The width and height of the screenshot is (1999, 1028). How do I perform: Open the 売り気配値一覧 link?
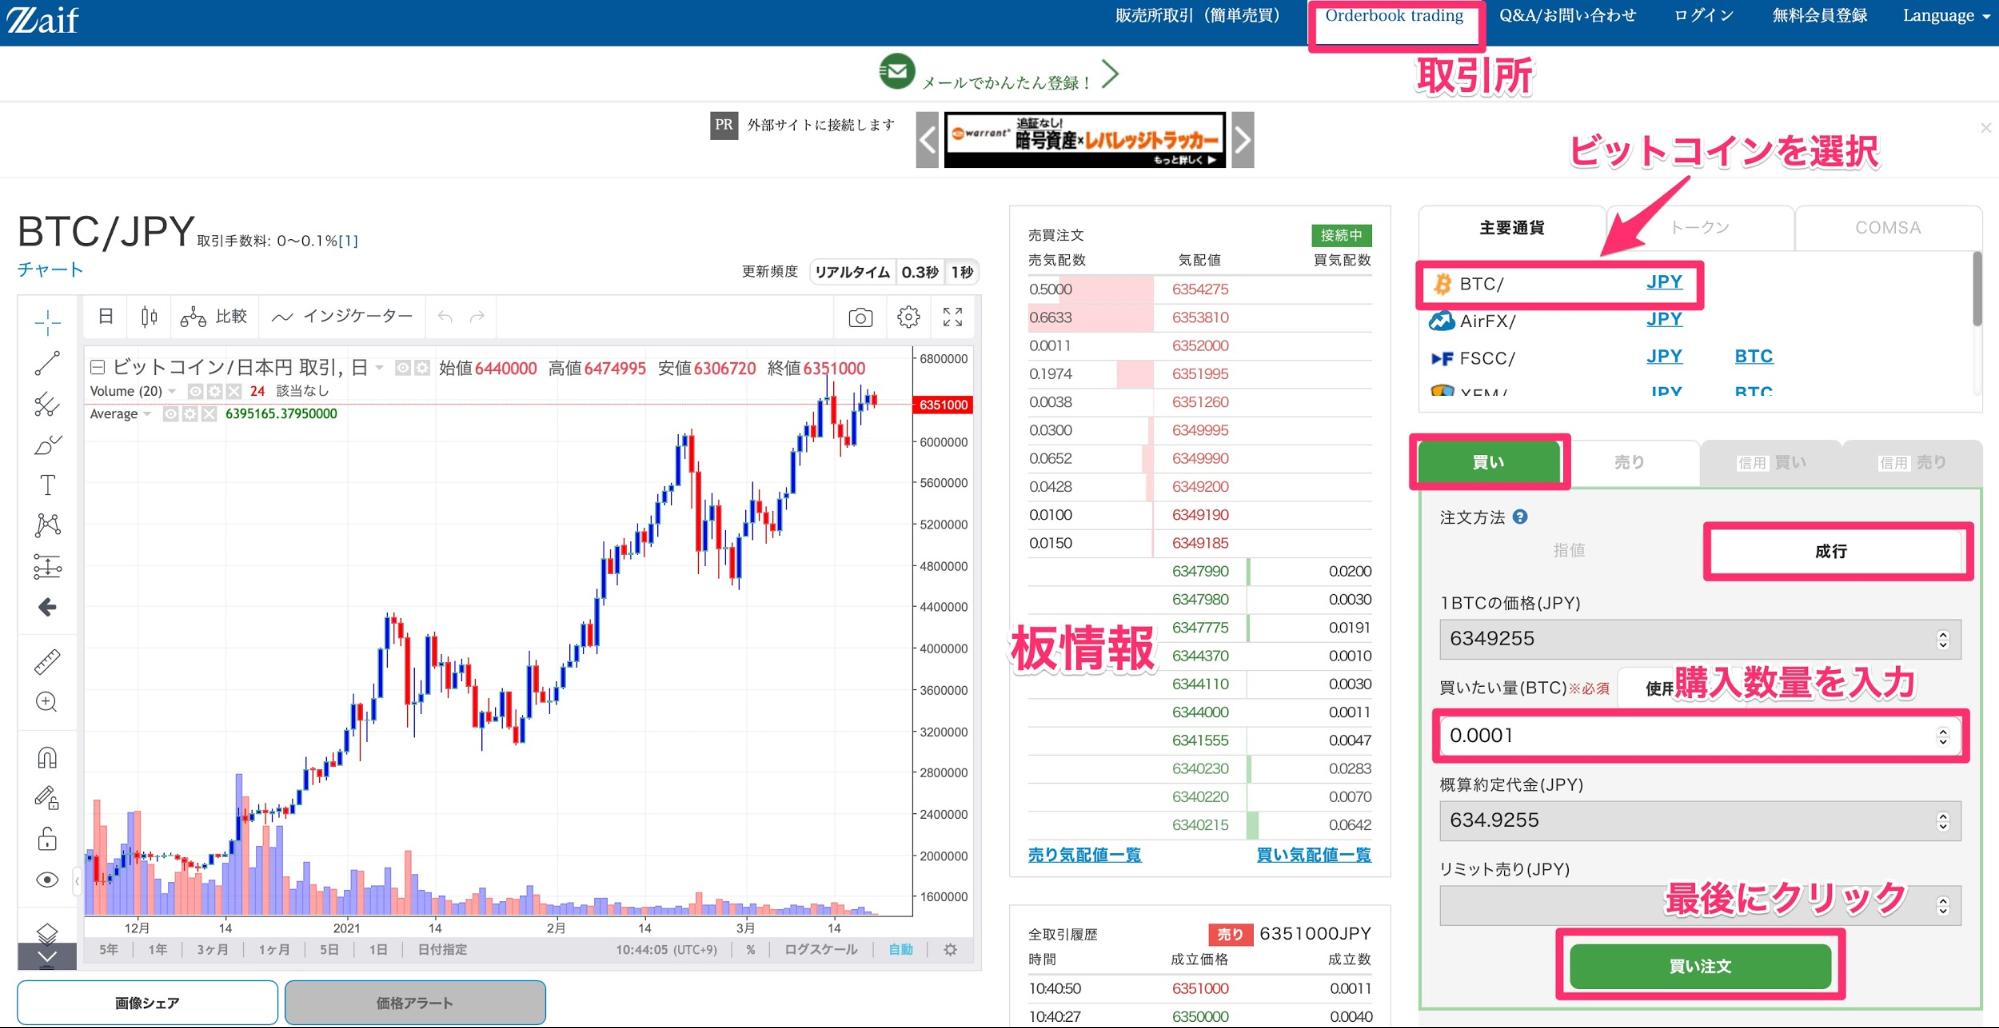1083,855
